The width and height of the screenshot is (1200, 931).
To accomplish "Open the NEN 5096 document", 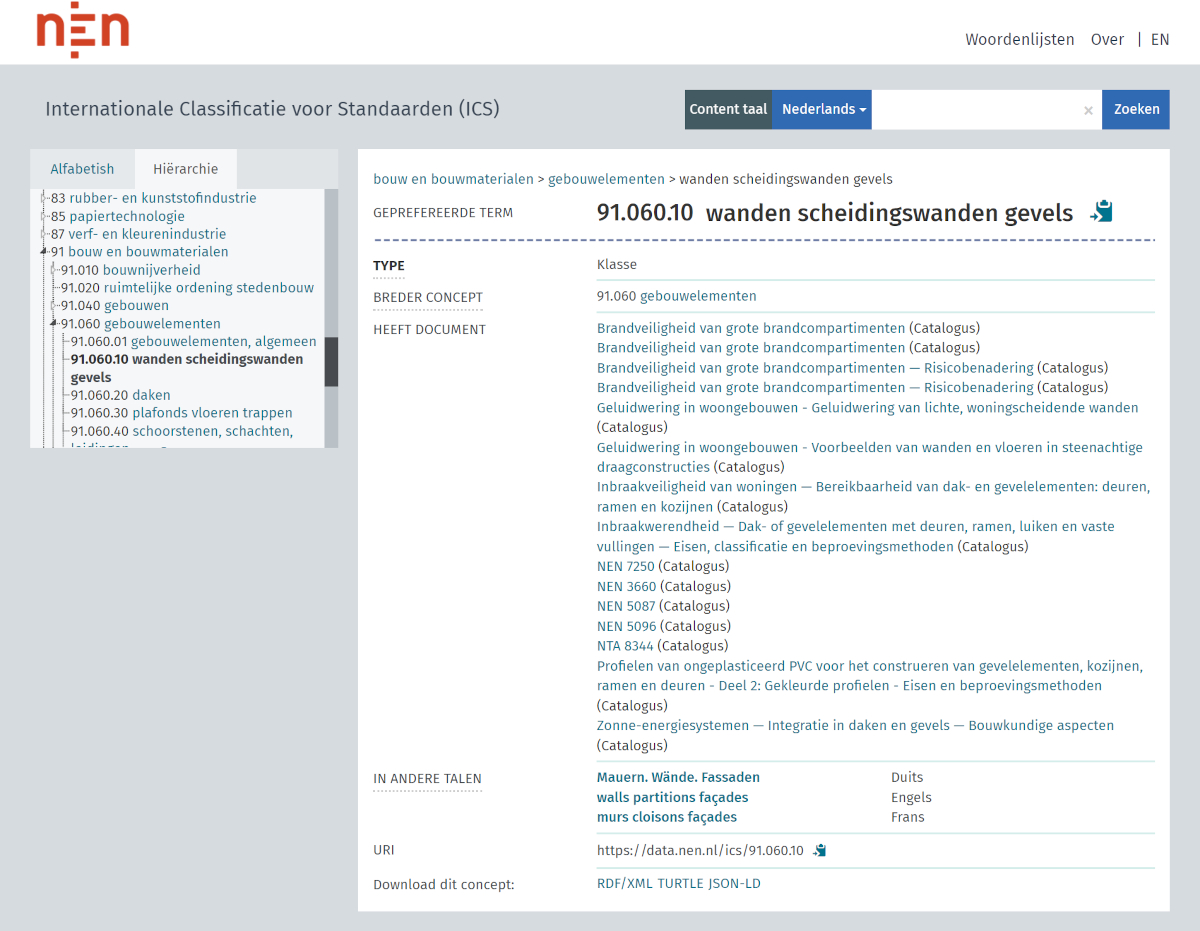I will [626, 626].
